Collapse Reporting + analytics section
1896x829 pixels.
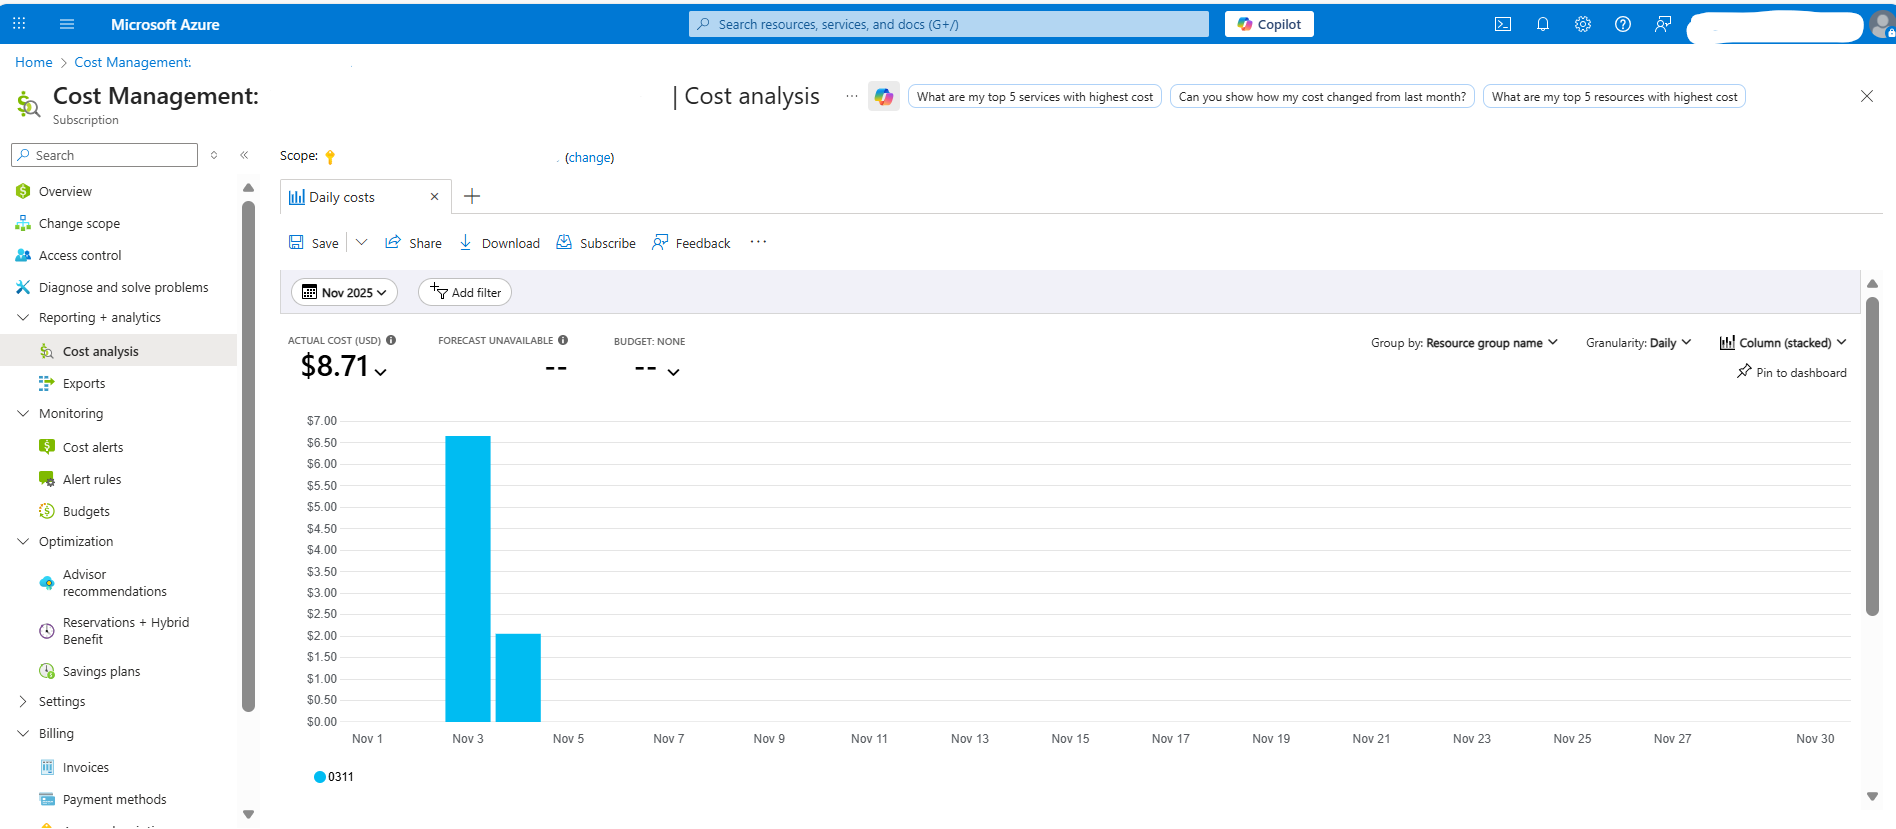23,317
